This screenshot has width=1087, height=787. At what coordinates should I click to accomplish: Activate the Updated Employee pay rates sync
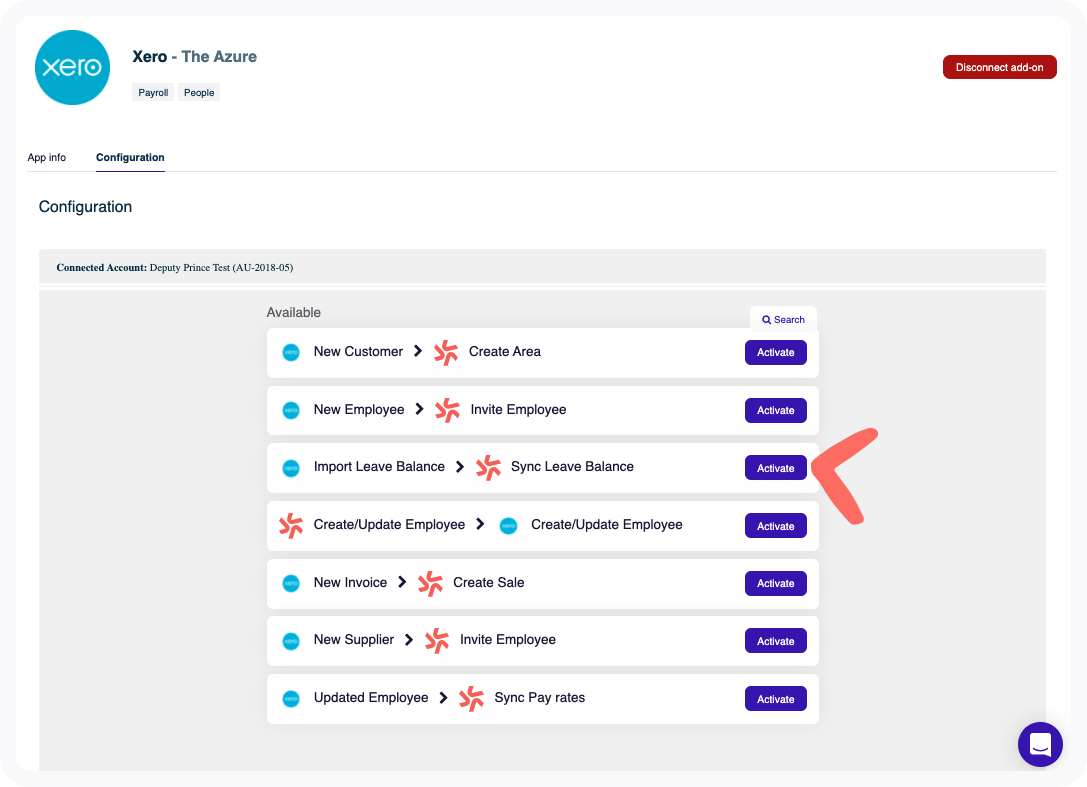pos(775,699)
